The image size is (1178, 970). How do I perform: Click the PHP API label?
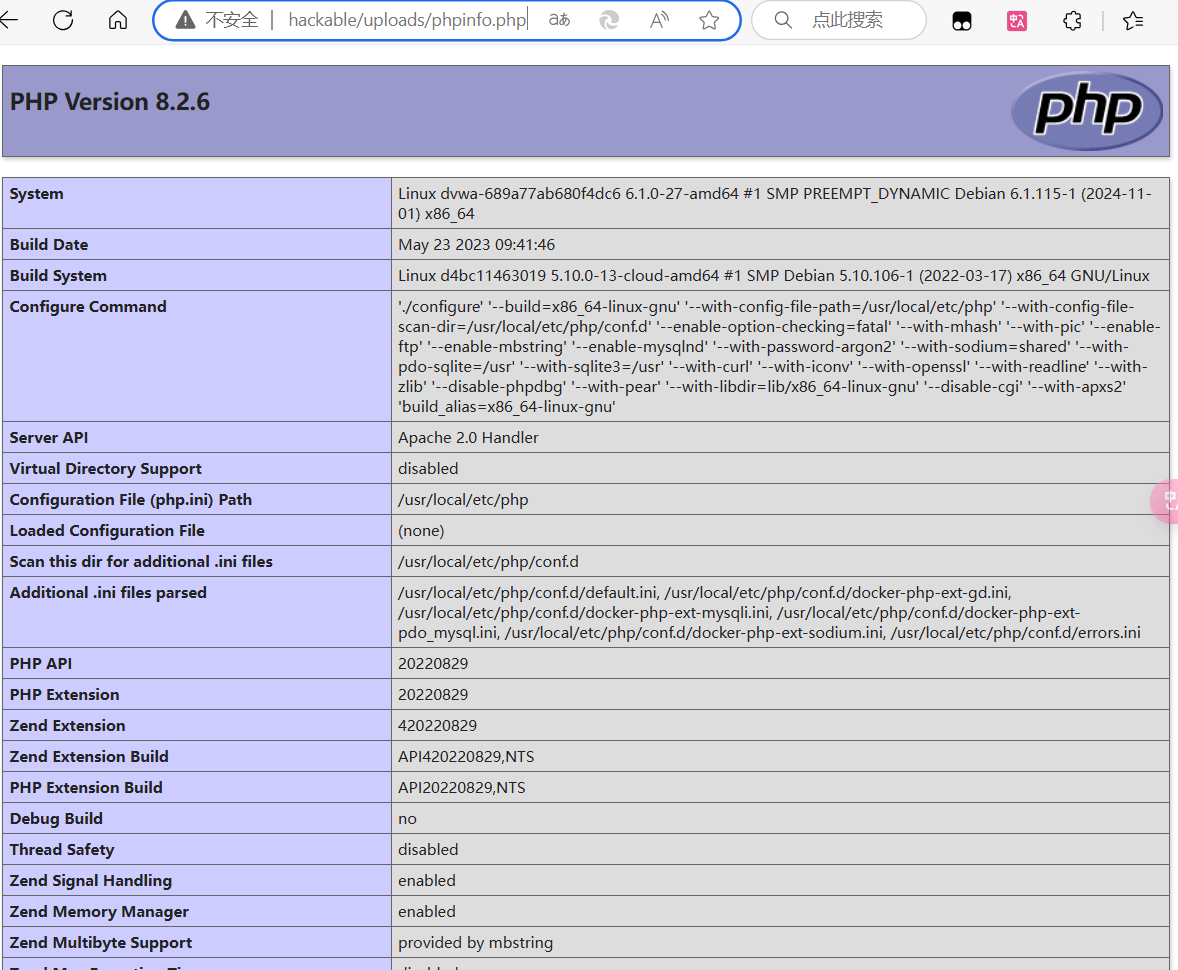[x=41, y=663]
